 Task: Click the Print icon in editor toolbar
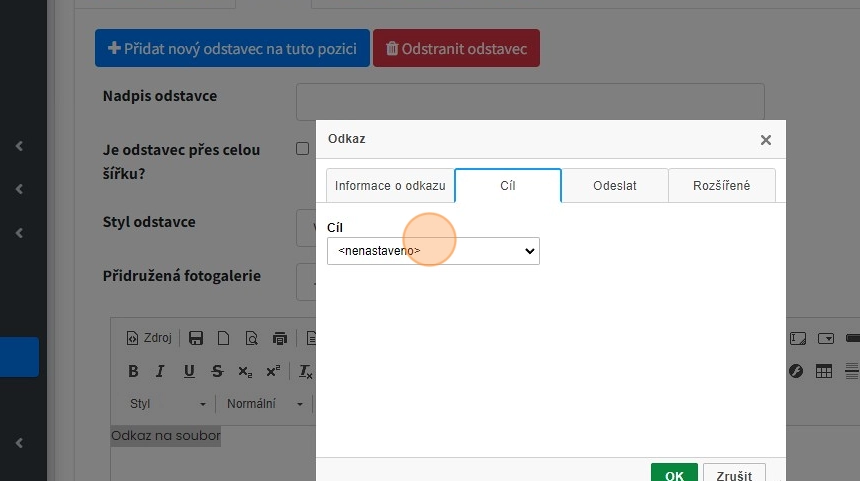tap(279, 338)
